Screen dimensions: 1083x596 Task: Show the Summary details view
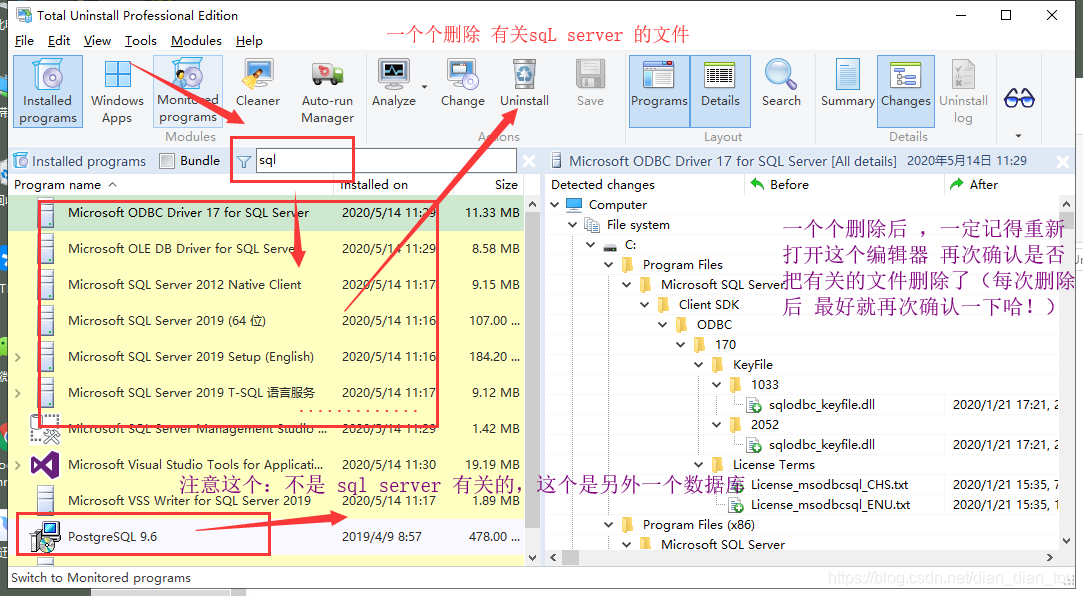coord(847,84)
